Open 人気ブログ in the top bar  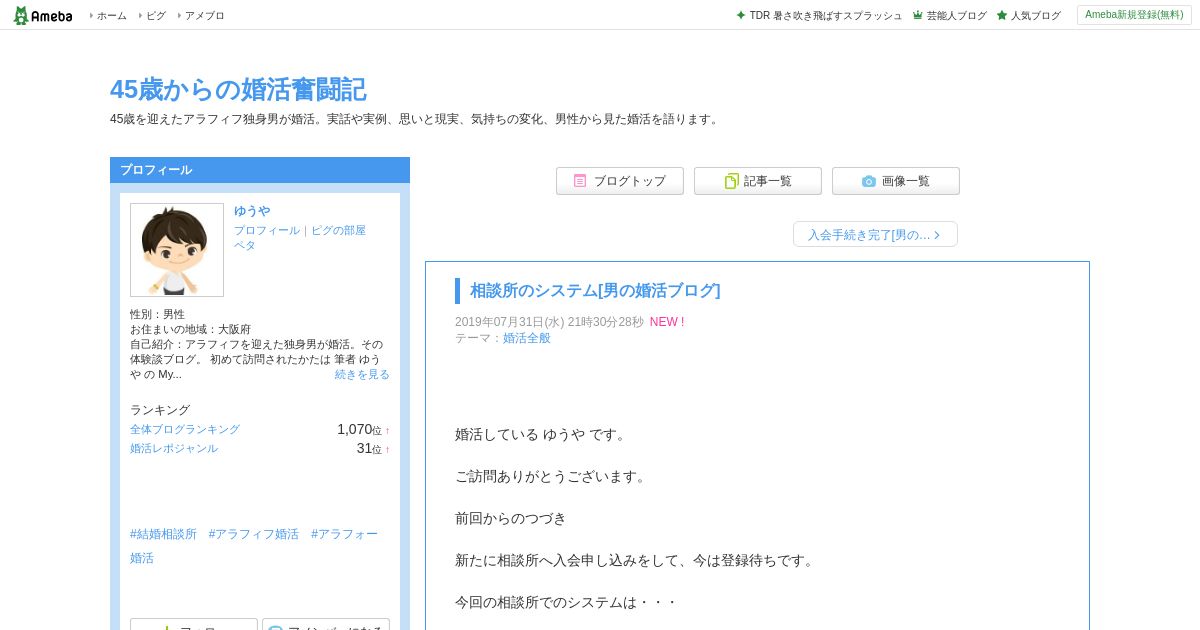1035,15
